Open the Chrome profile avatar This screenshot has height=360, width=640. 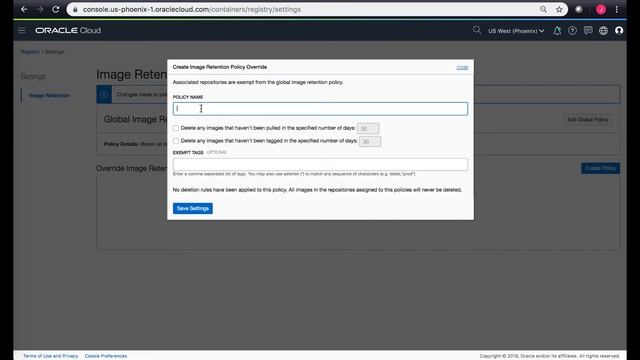(600, 9)
